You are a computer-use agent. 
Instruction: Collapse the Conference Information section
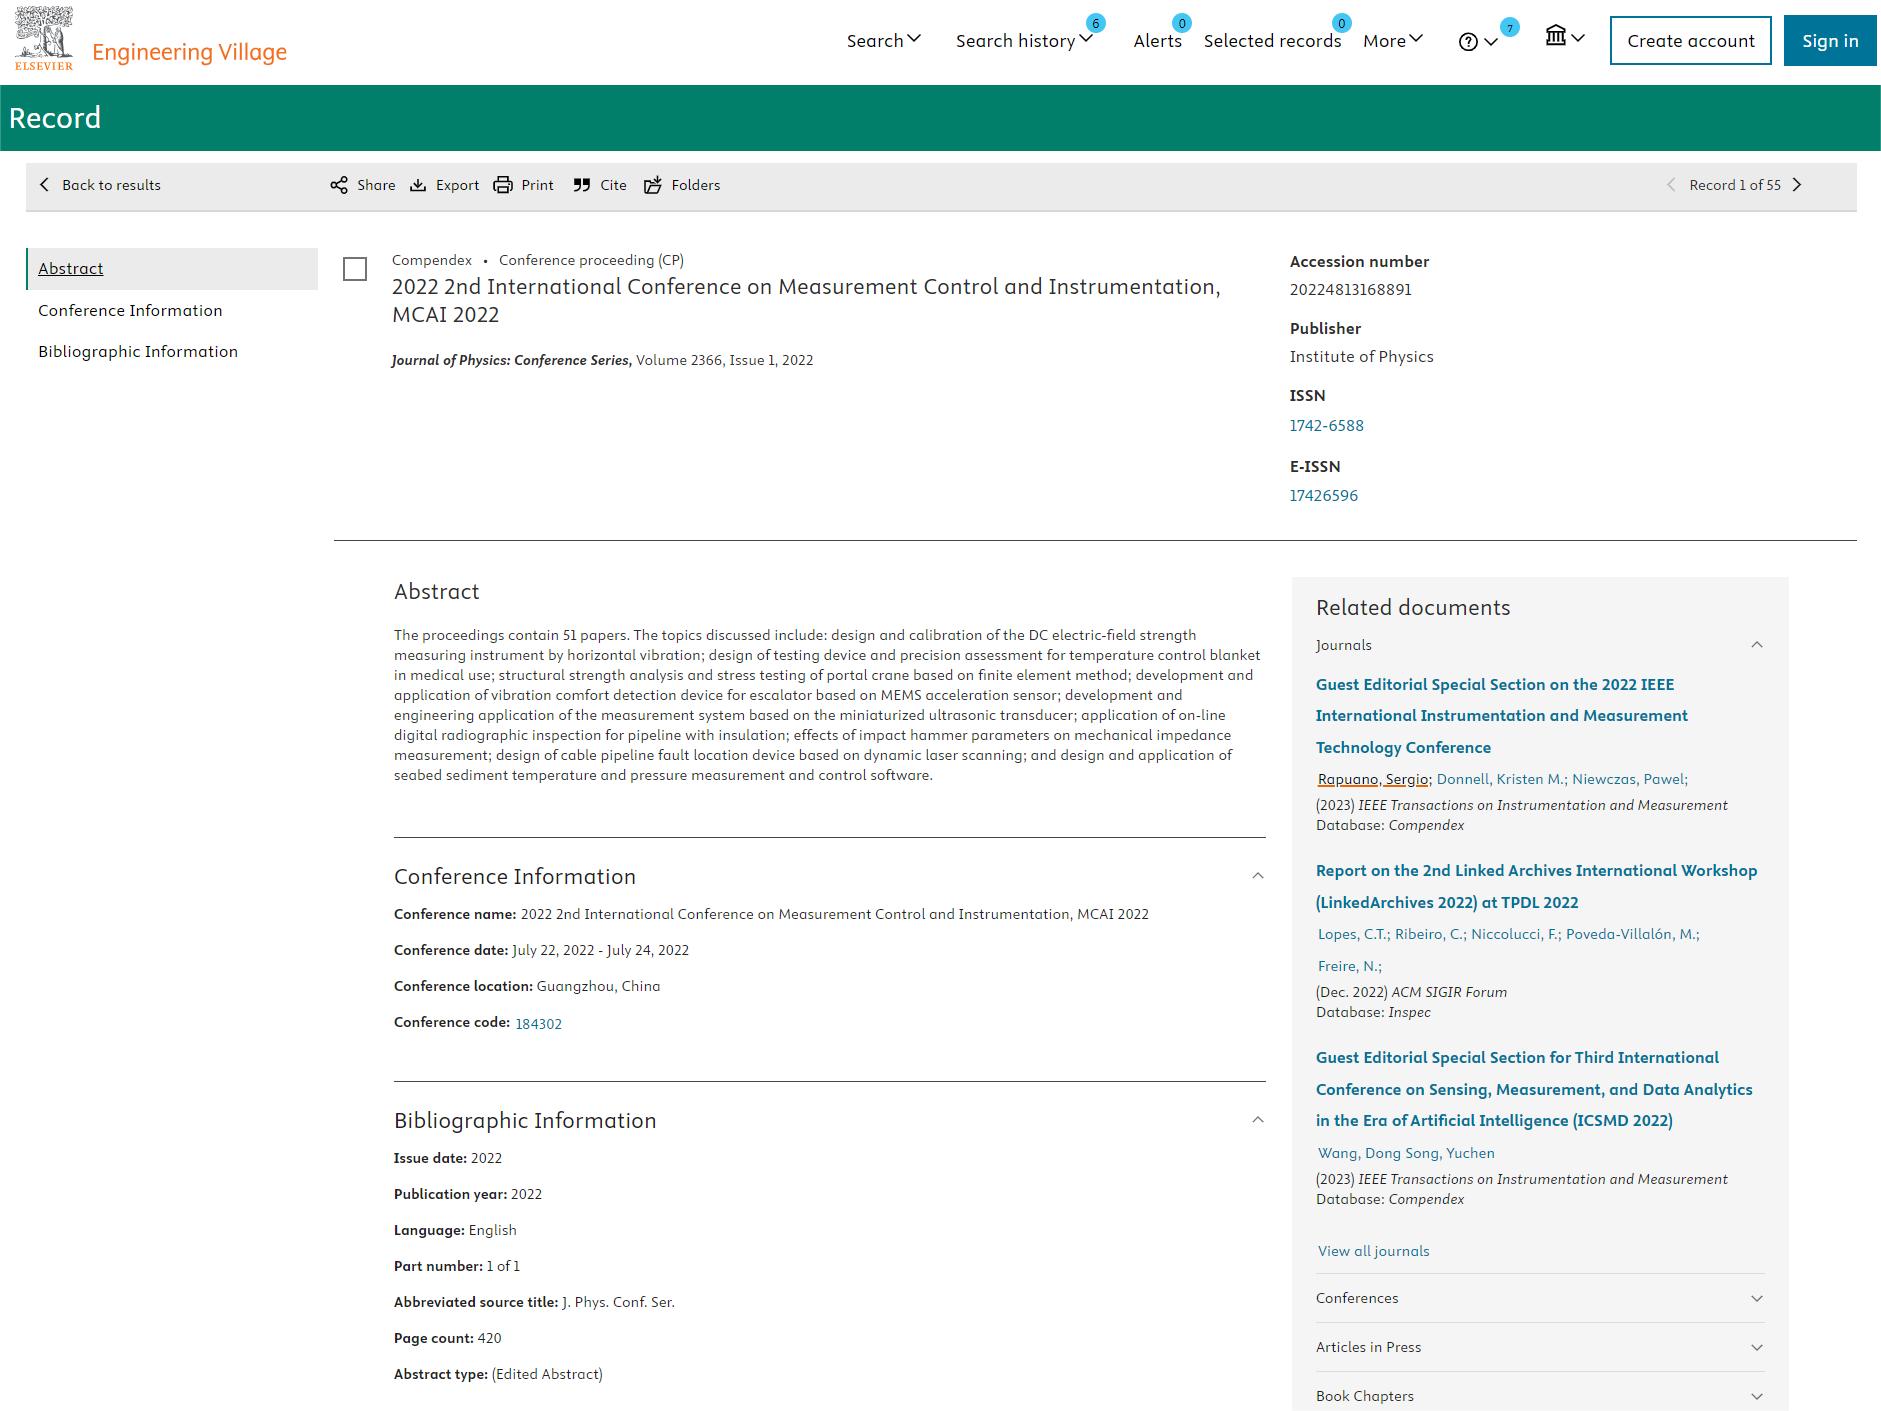pos(1257,876)
